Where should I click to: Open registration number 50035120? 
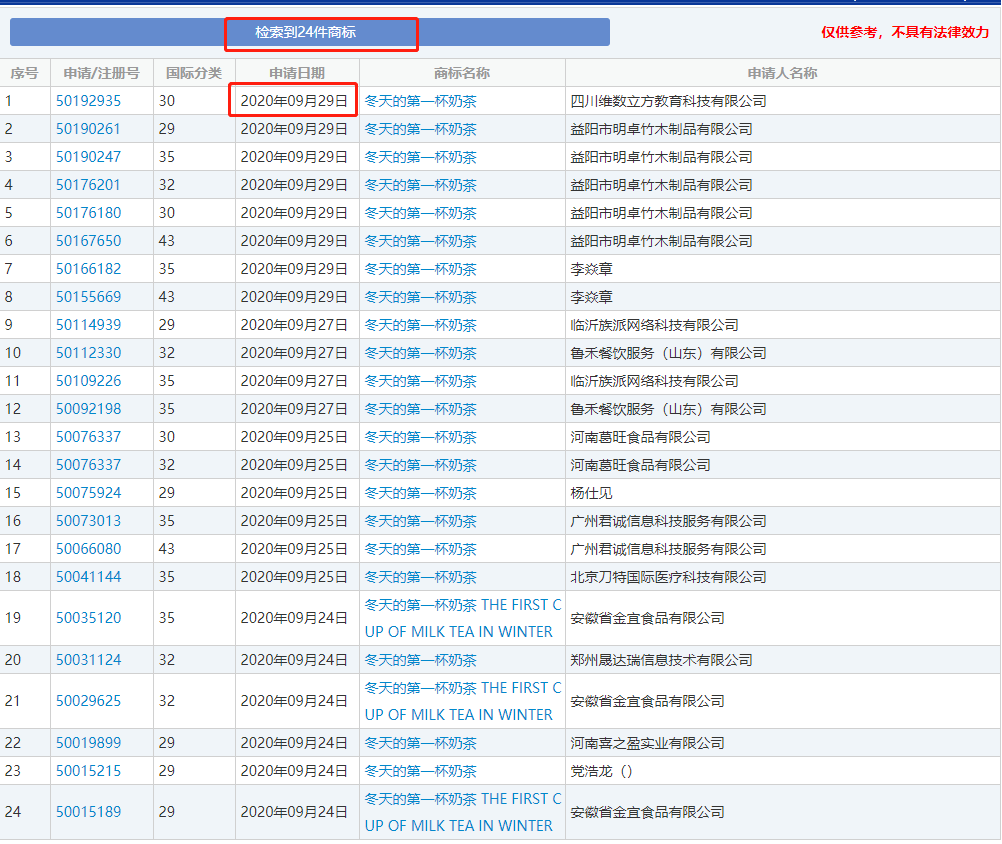88,618
